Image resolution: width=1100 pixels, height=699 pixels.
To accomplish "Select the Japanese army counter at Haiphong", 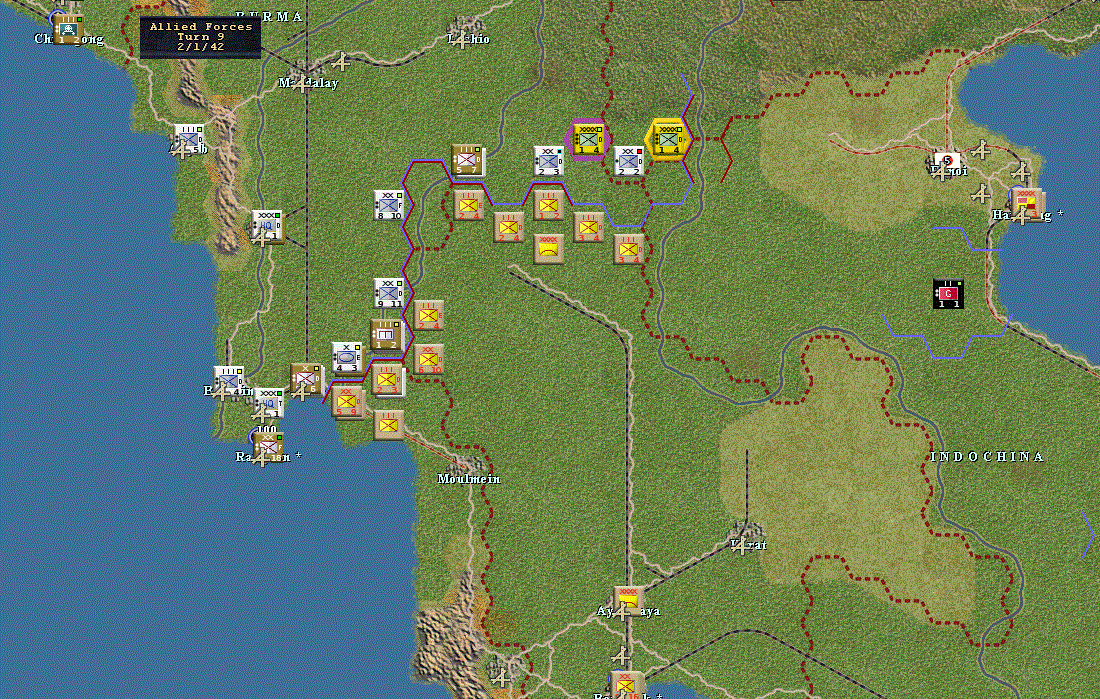I will click(1027, 204).
